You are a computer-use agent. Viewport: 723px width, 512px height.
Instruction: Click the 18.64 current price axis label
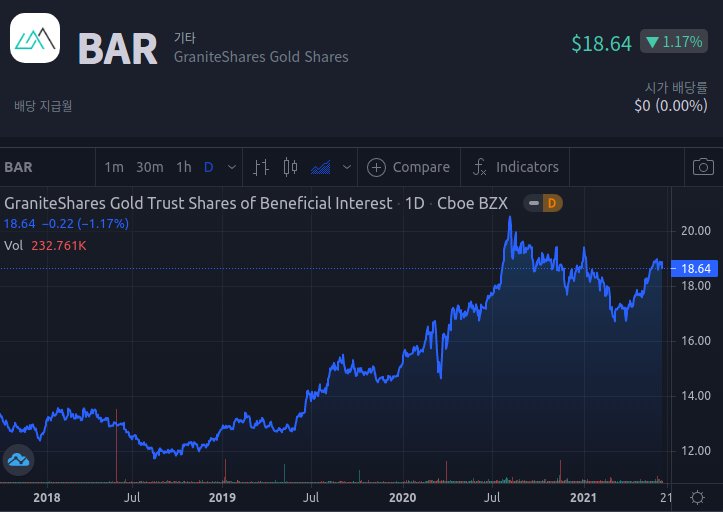tap(694, 268)
